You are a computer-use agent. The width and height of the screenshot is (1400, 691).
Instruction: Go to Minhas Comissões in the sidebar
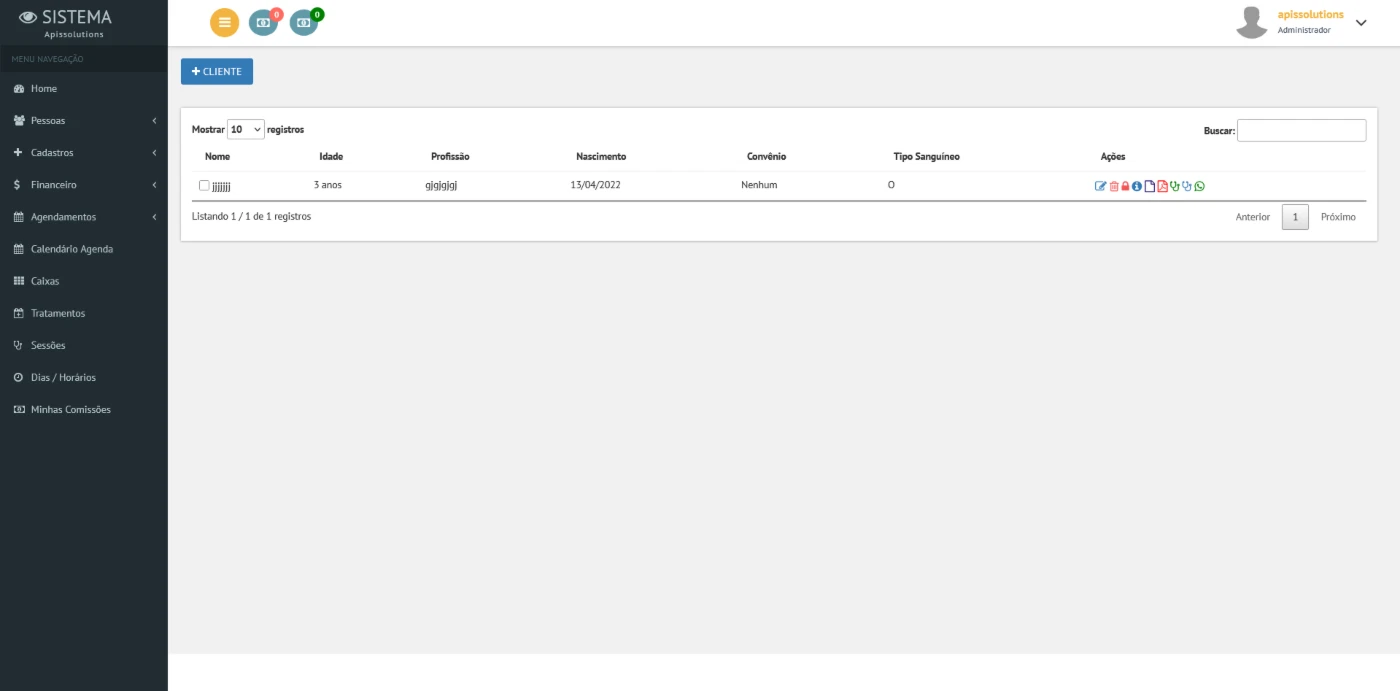click(x=70, y=410)
